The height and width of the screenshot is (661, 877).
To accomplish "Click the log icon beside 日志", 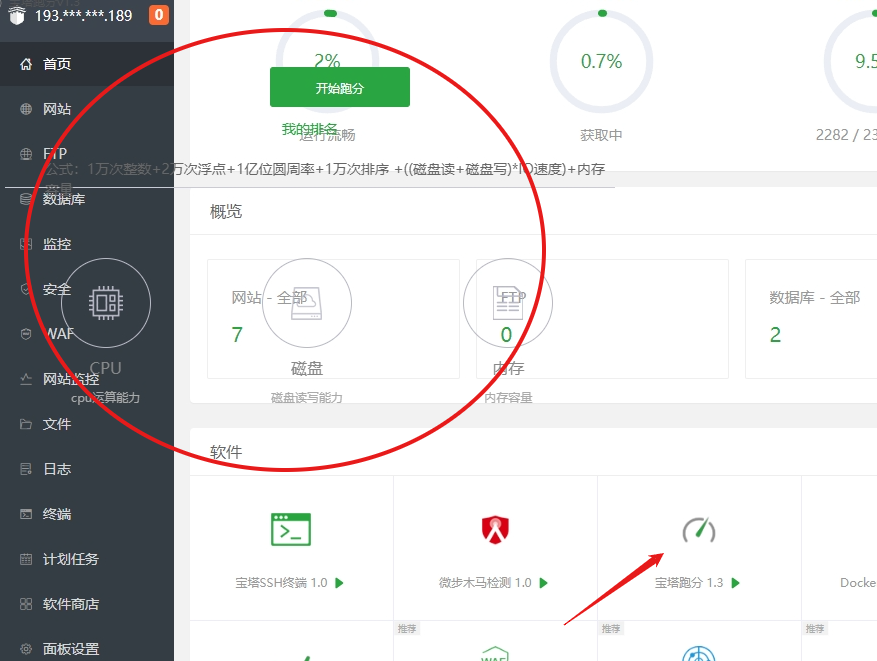I will 26,469.
